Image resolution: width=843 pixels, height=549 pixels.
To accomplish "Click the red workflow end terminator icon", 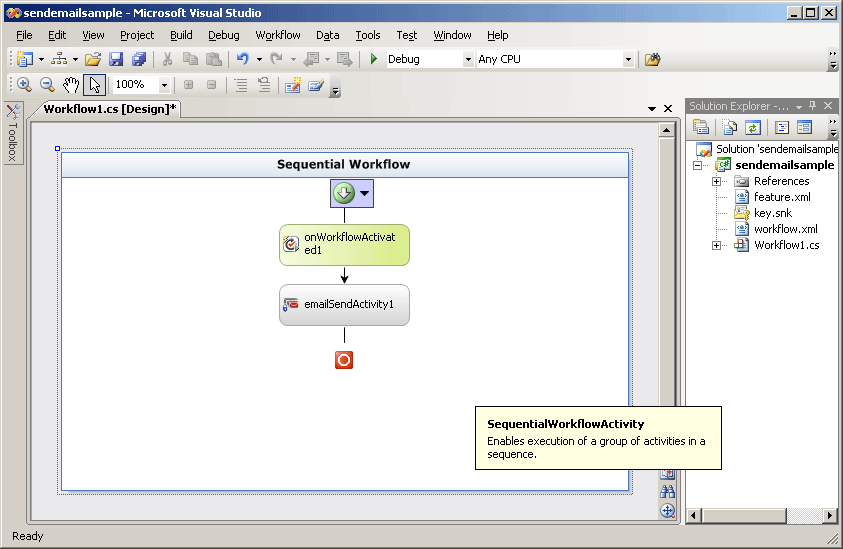I will pyautogui.click(x=344, y=360).
